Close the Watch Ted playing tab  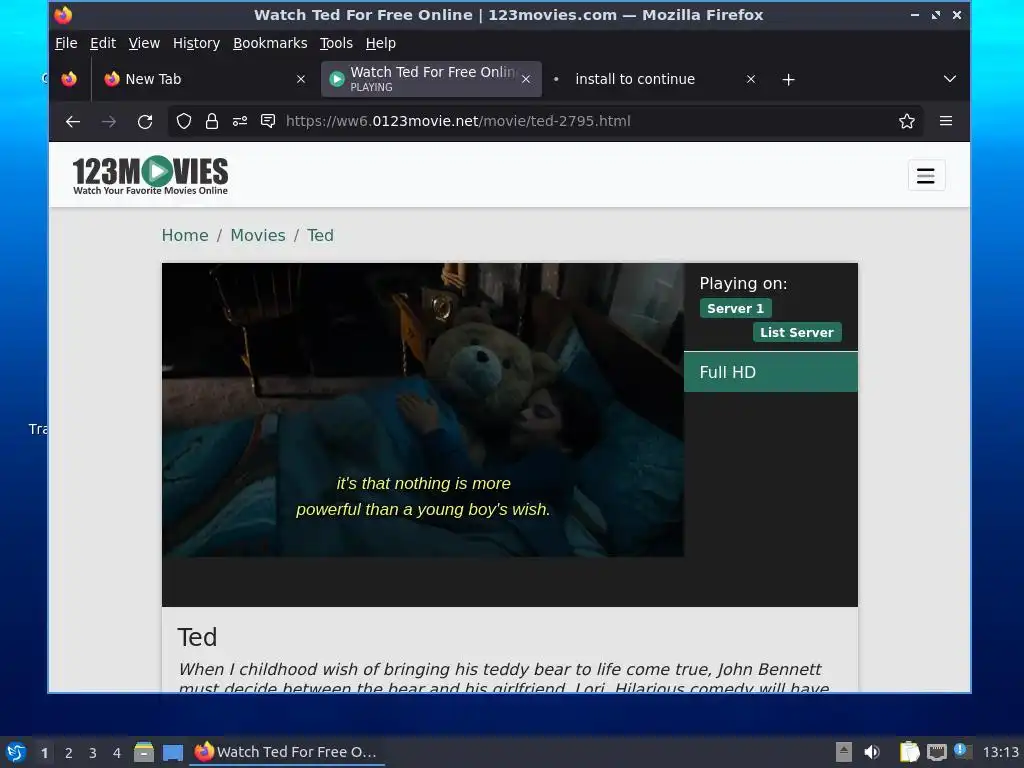(x=526, y=79)
